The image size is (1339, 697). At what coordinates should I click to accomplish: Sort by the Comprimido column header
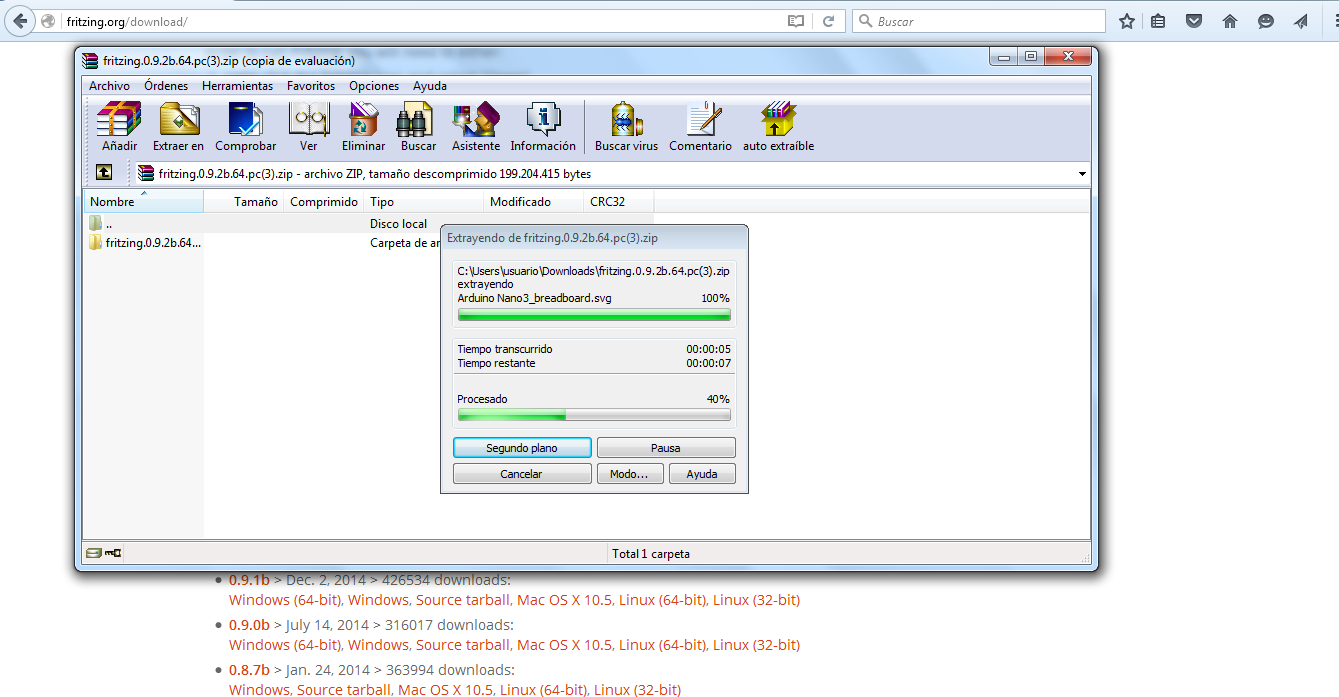point(324,201)
